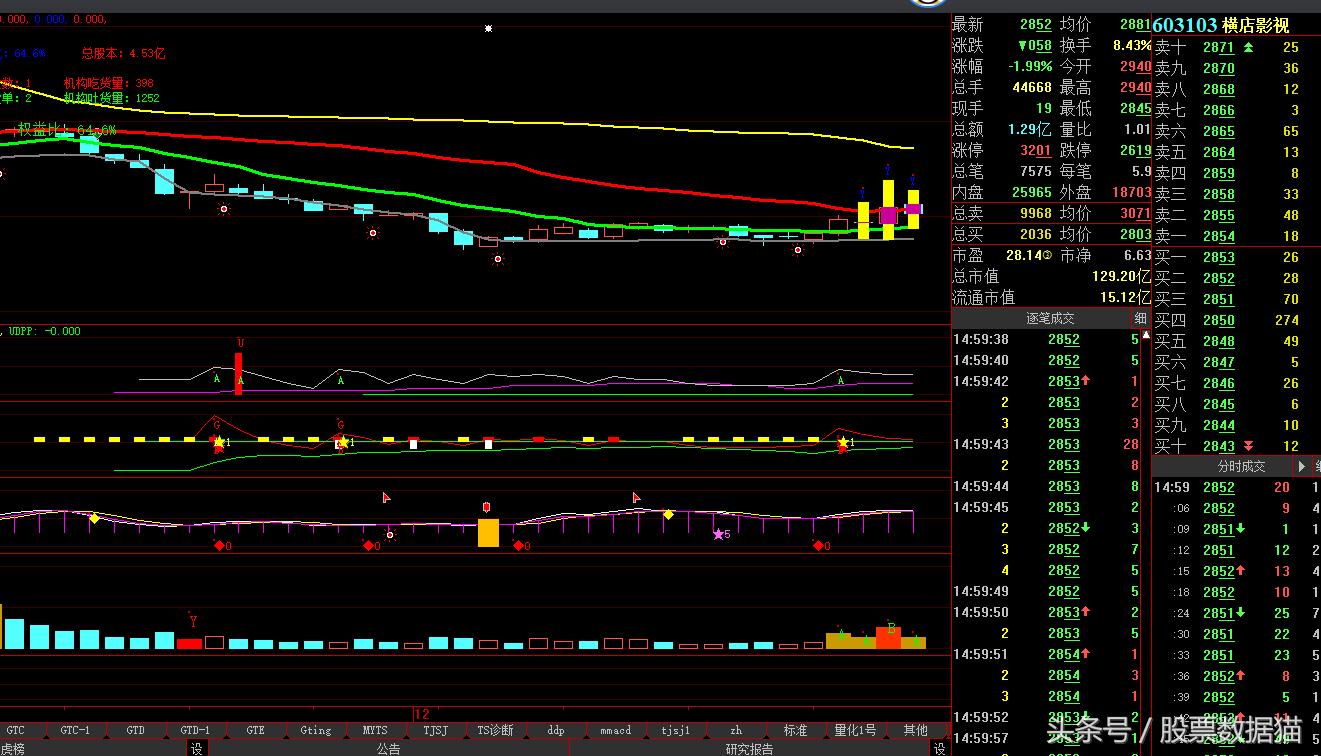Open the 公告 announcements panel
1321x756 pixels.
pyautogui.click(x=388, y=748)
